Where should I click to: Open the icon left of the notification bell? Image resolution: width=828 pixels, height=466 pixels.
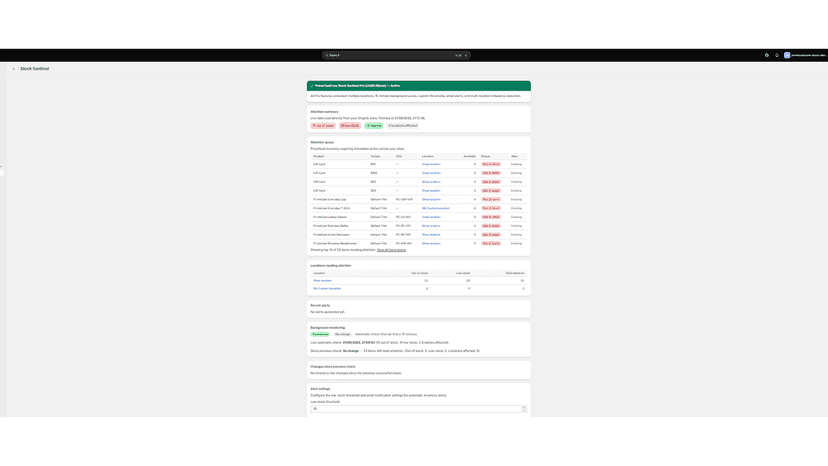point(767,55)
